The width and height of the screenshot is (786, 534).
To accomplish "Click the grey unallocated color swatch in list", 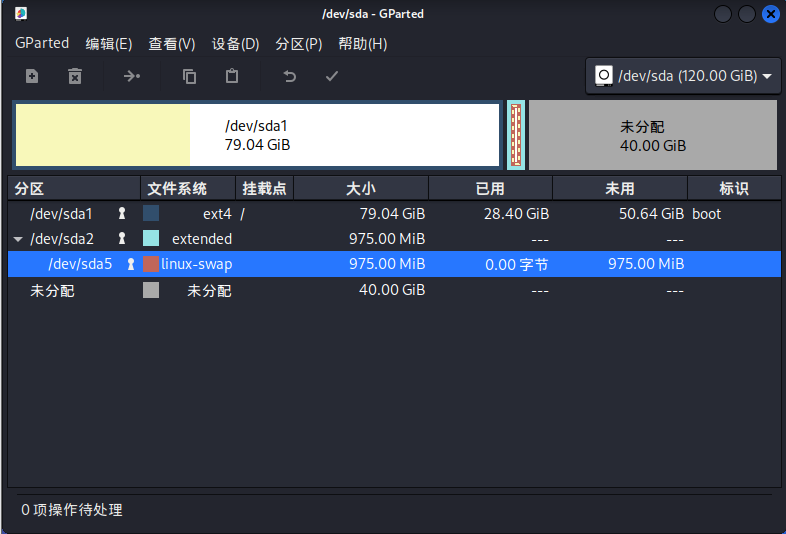I will pos(151,290).
